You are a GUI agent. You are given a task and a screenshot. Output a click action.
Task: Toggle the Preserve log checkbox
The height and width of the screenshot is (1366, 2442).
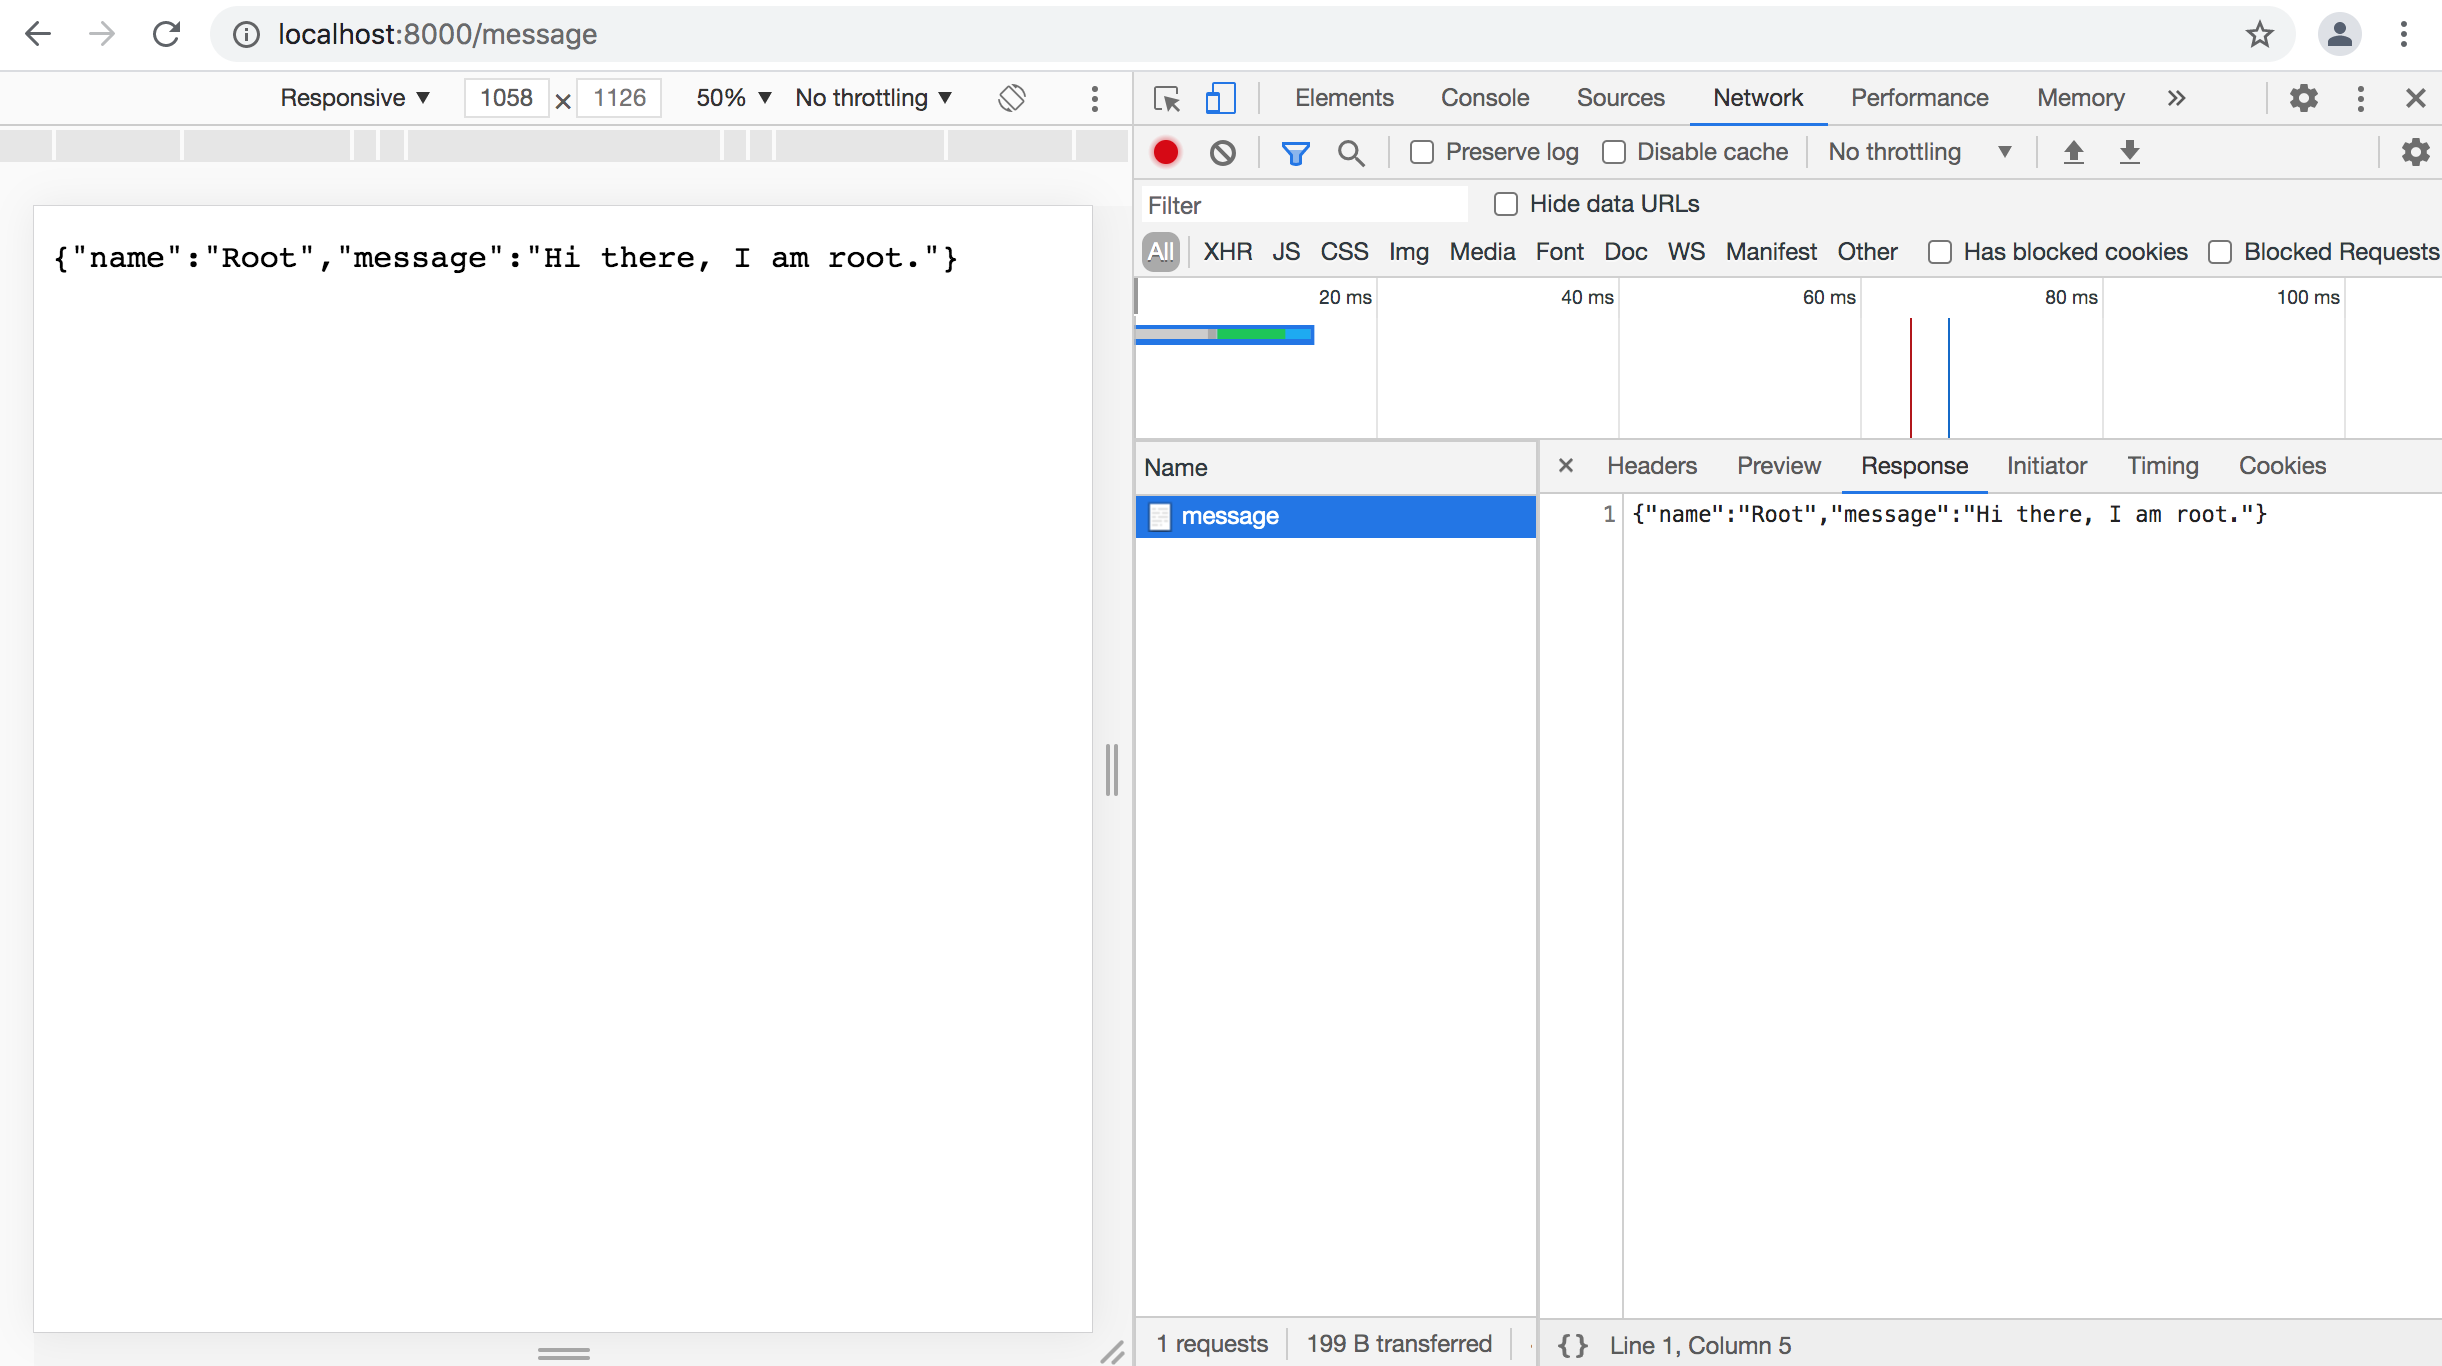pyautogui.click(x=1421, y=151)
